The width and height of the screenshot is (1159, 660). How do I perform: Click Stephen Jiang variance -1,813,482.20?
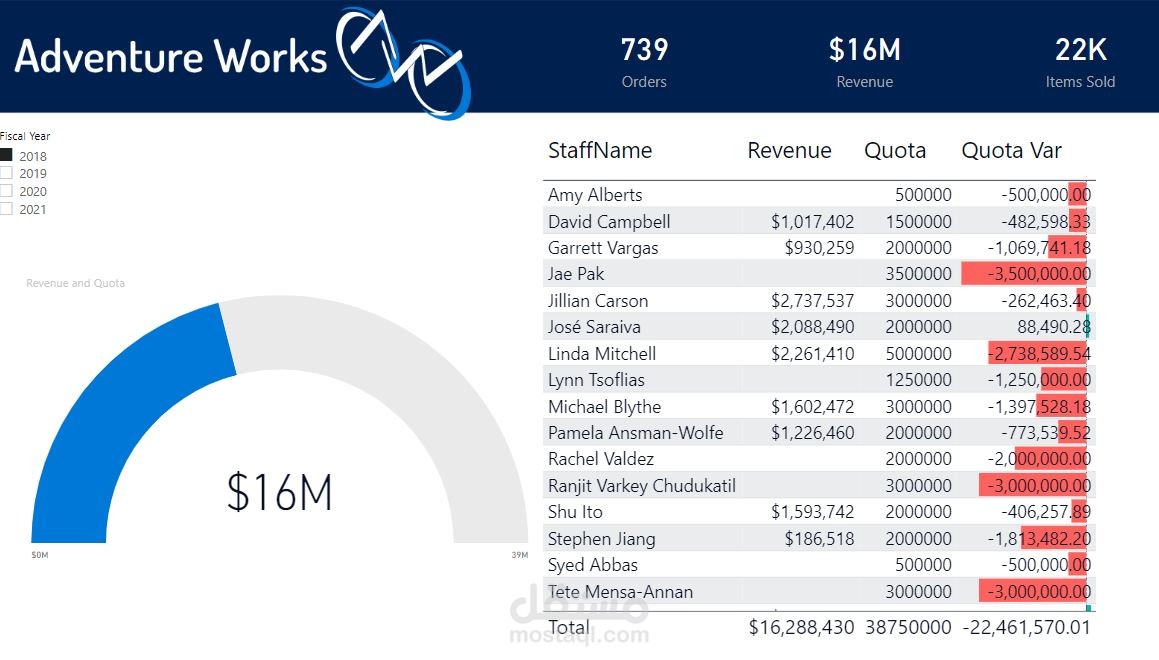pyautogui.click(x=1039, y=538)
